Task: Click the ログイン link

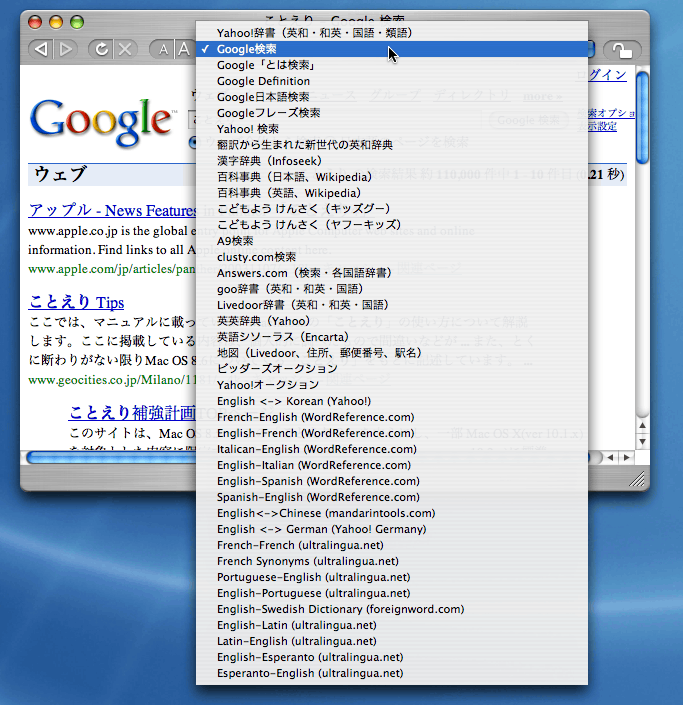Action: (x=607, y=75)
